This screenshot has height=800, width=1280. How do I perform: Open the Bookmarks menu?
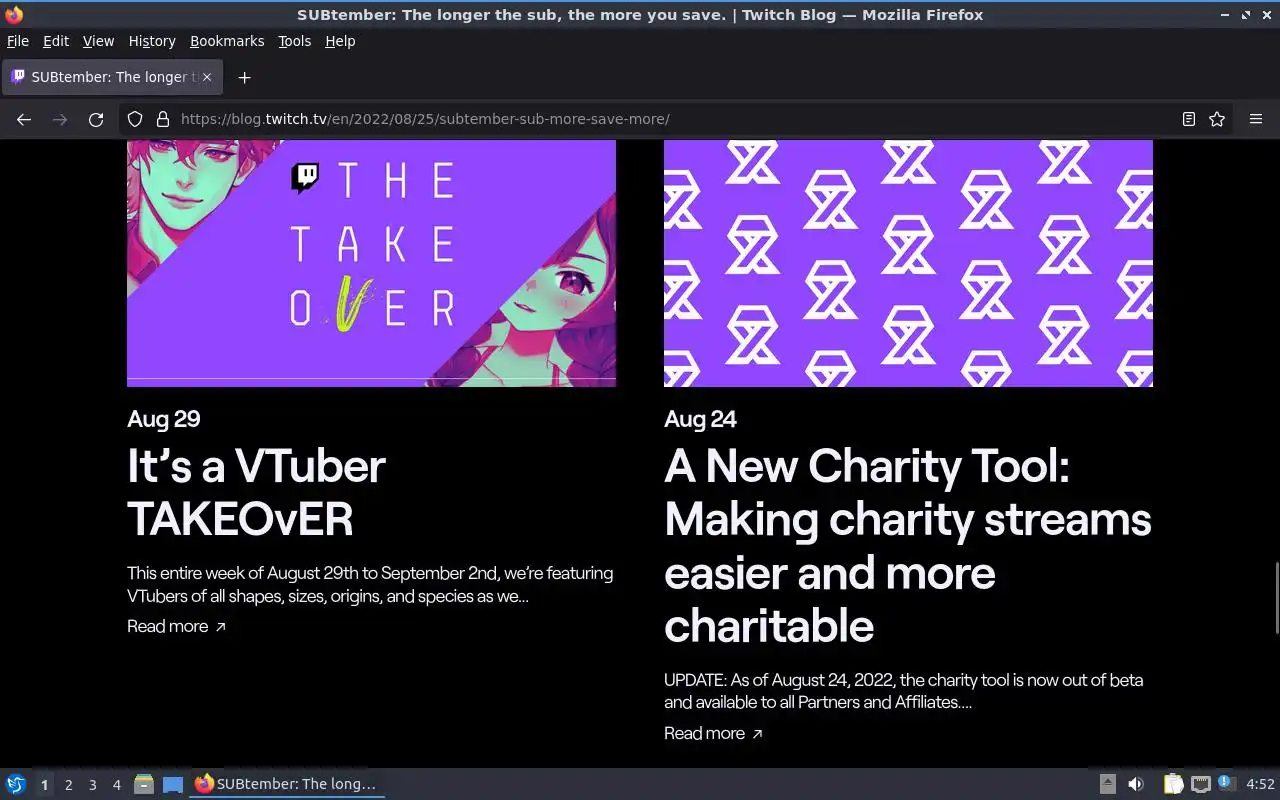[x=227, y=41]
